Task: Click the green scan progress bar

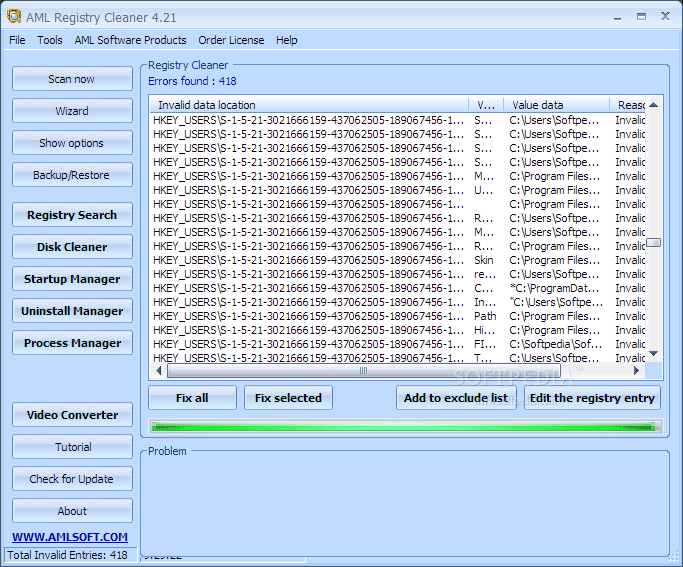Action: click(405, 427)
